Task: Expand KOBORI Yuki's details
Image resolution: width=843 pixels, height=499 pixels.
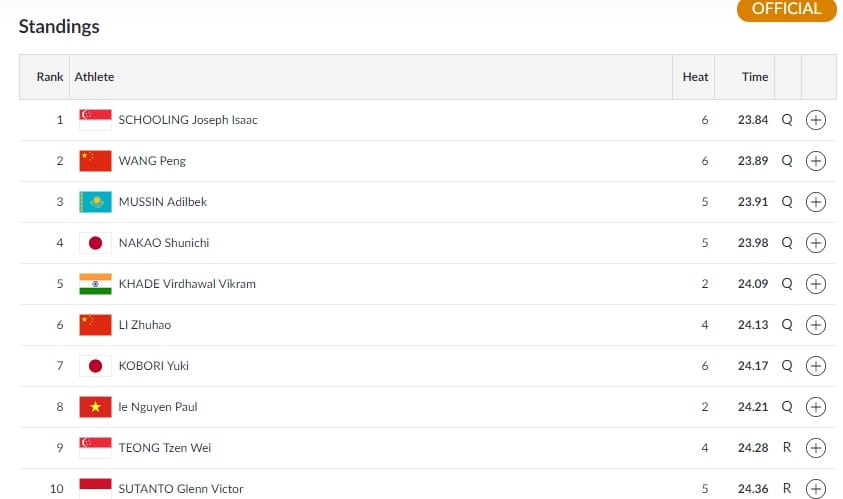Action: (x=816, y=366)
